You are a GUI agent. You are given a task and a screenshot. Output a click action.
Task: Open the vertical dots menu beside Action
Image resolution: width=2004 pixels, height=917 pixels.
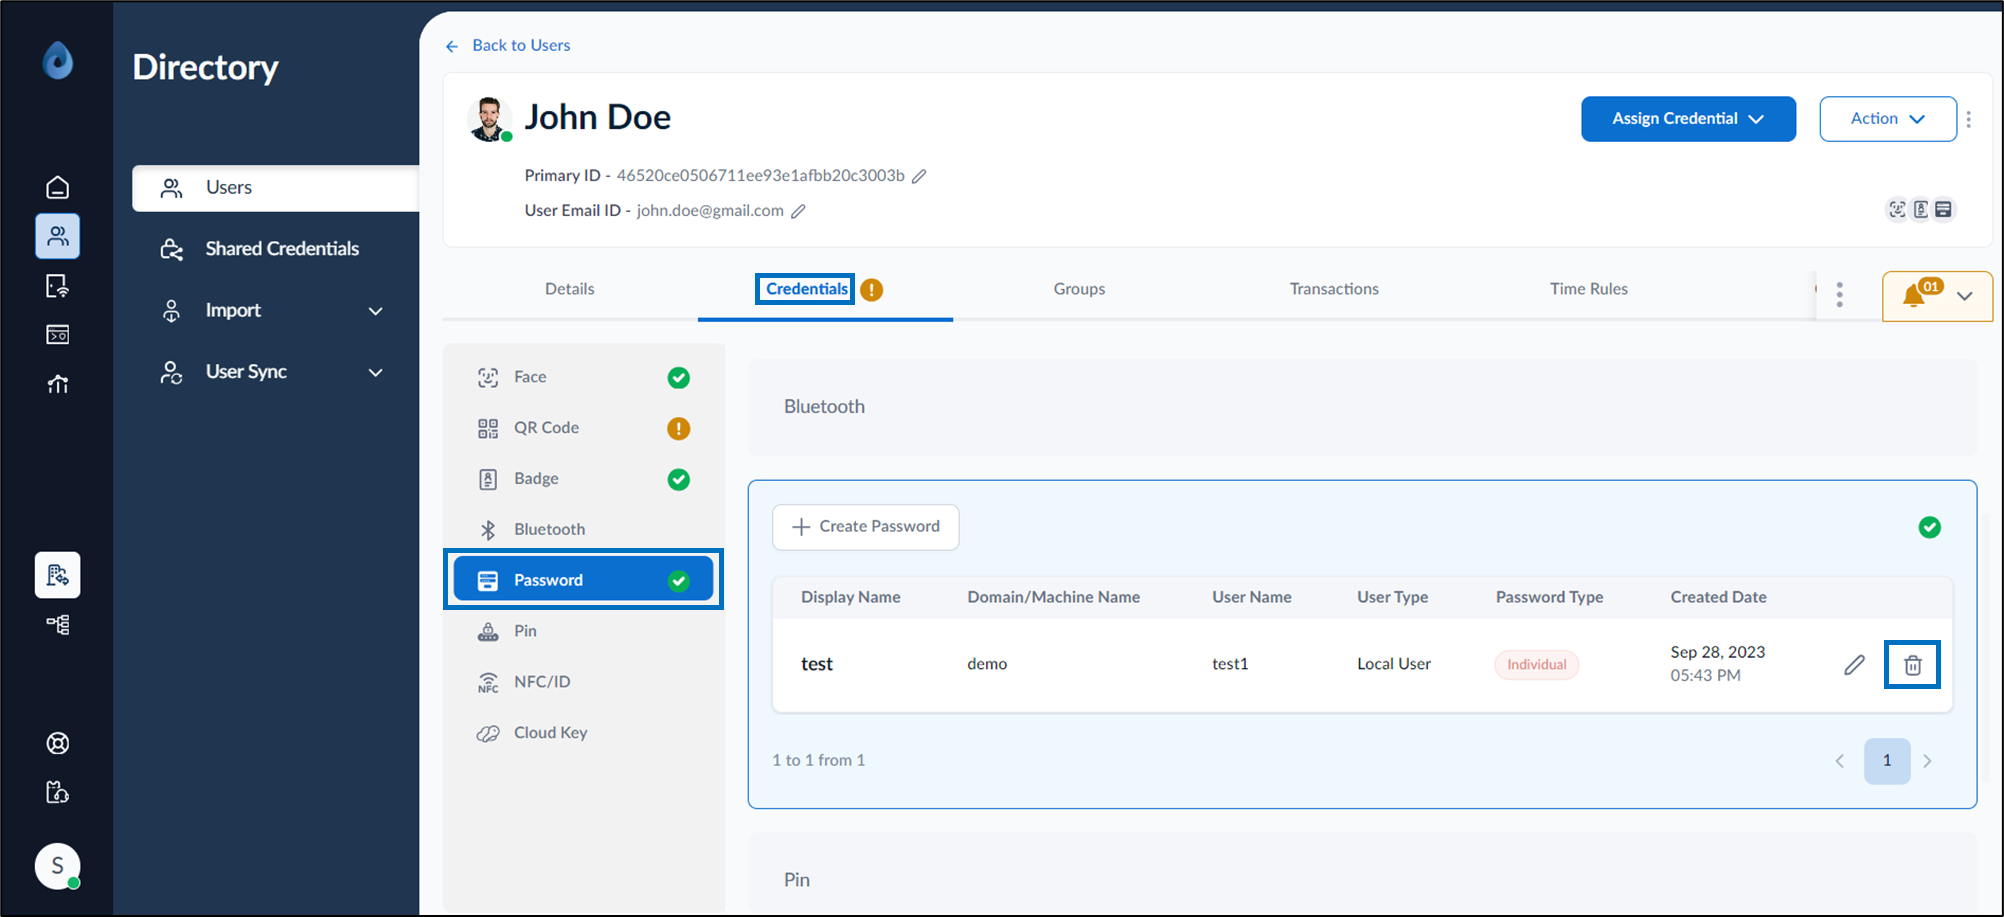point(1969,119)
